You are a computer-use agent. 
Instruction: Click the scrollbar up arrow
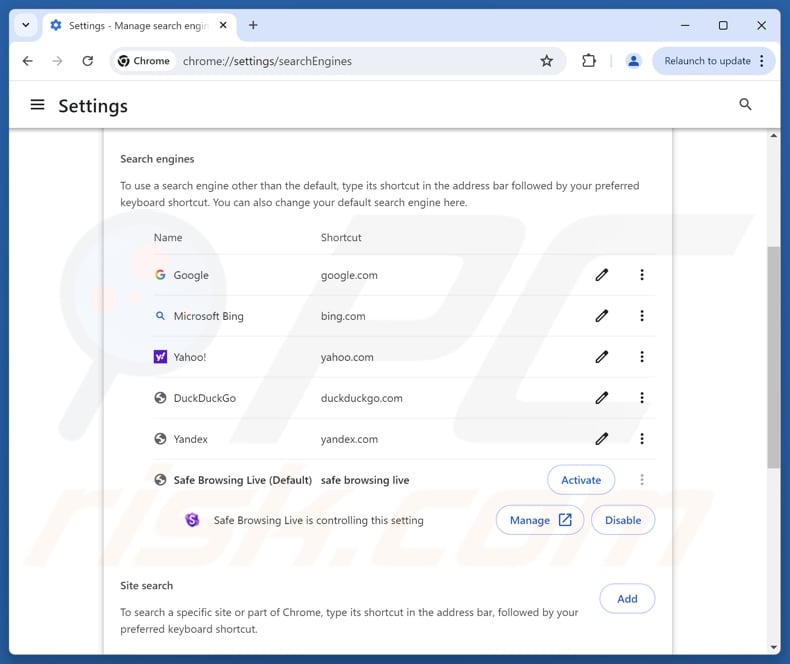coord(773,136)
